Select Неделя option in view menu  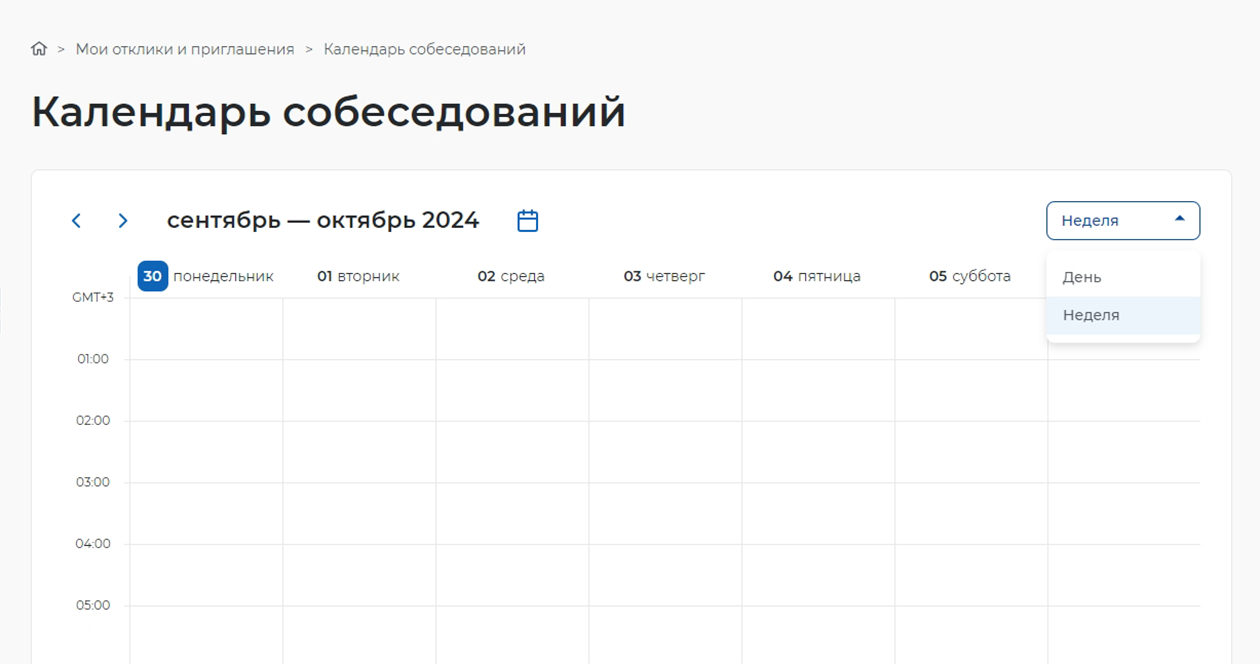1123,315
